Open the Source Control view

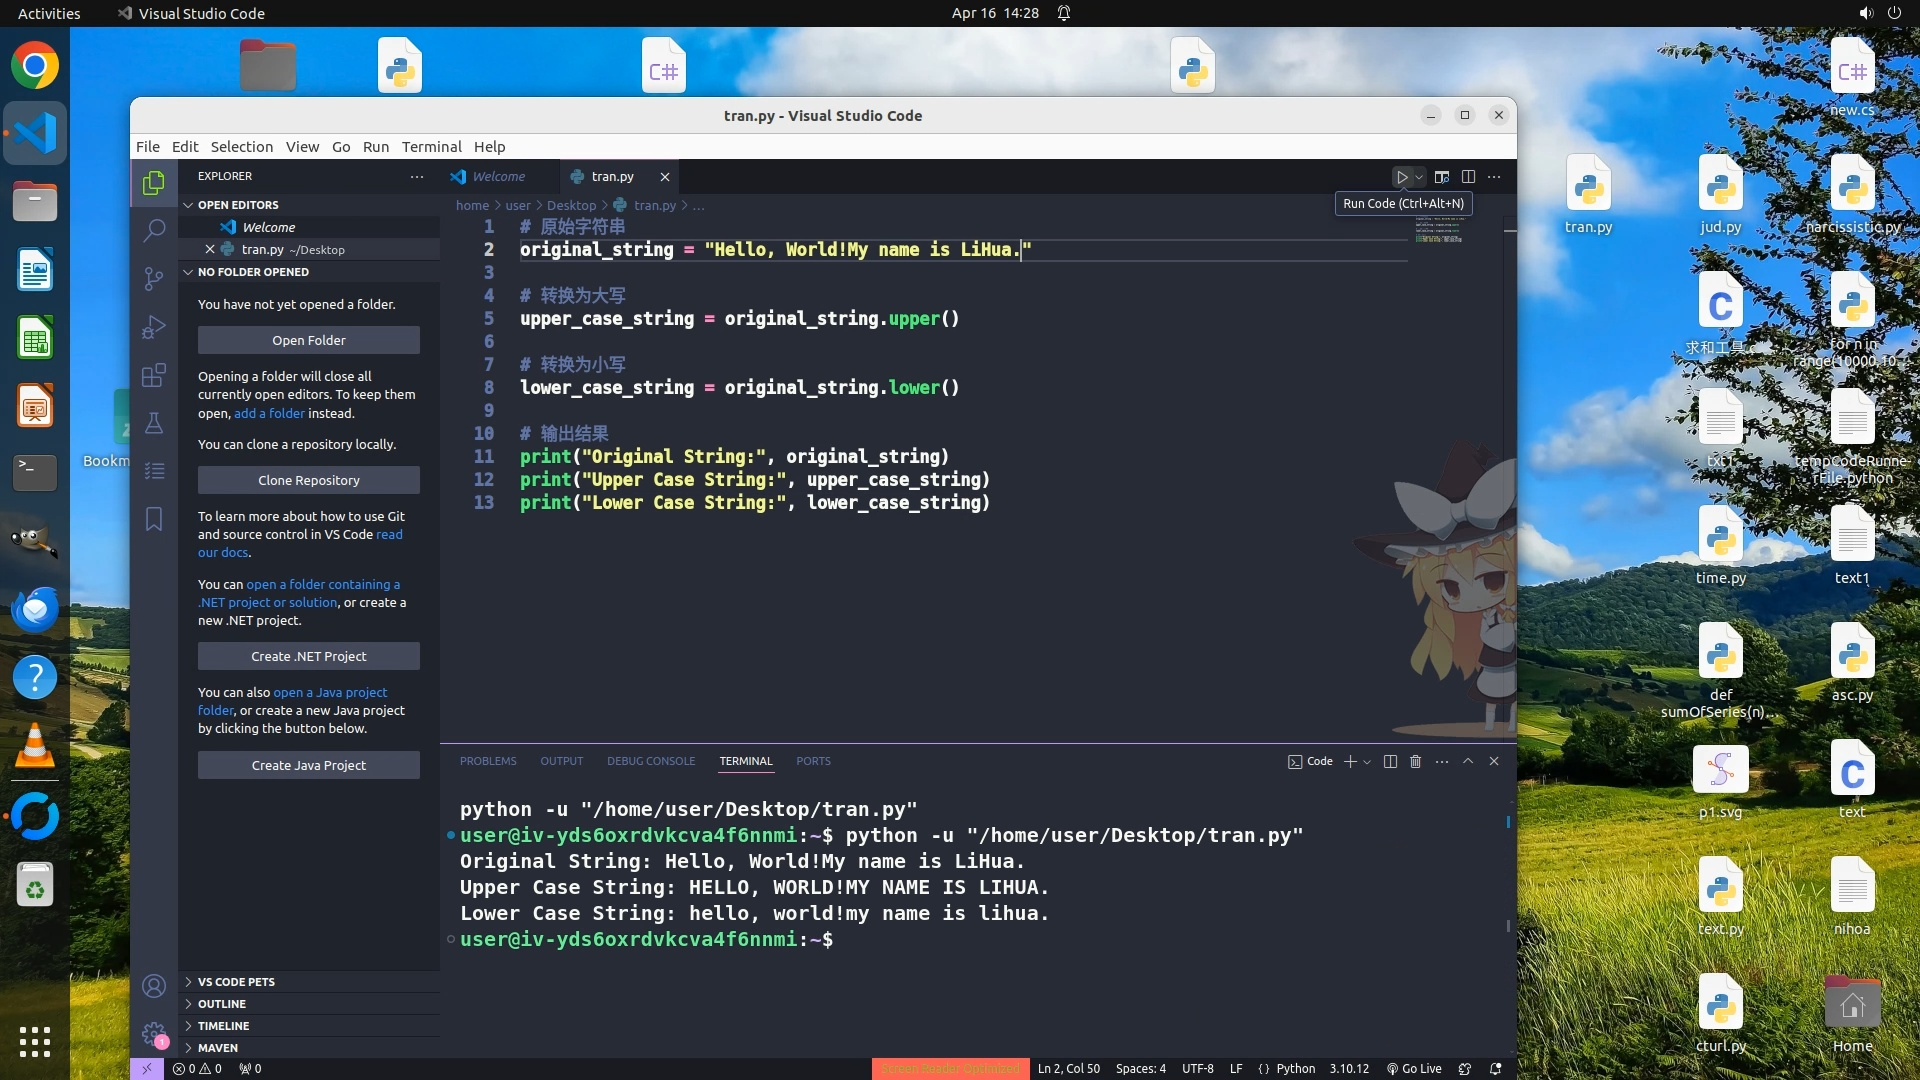tap(154, 279)
